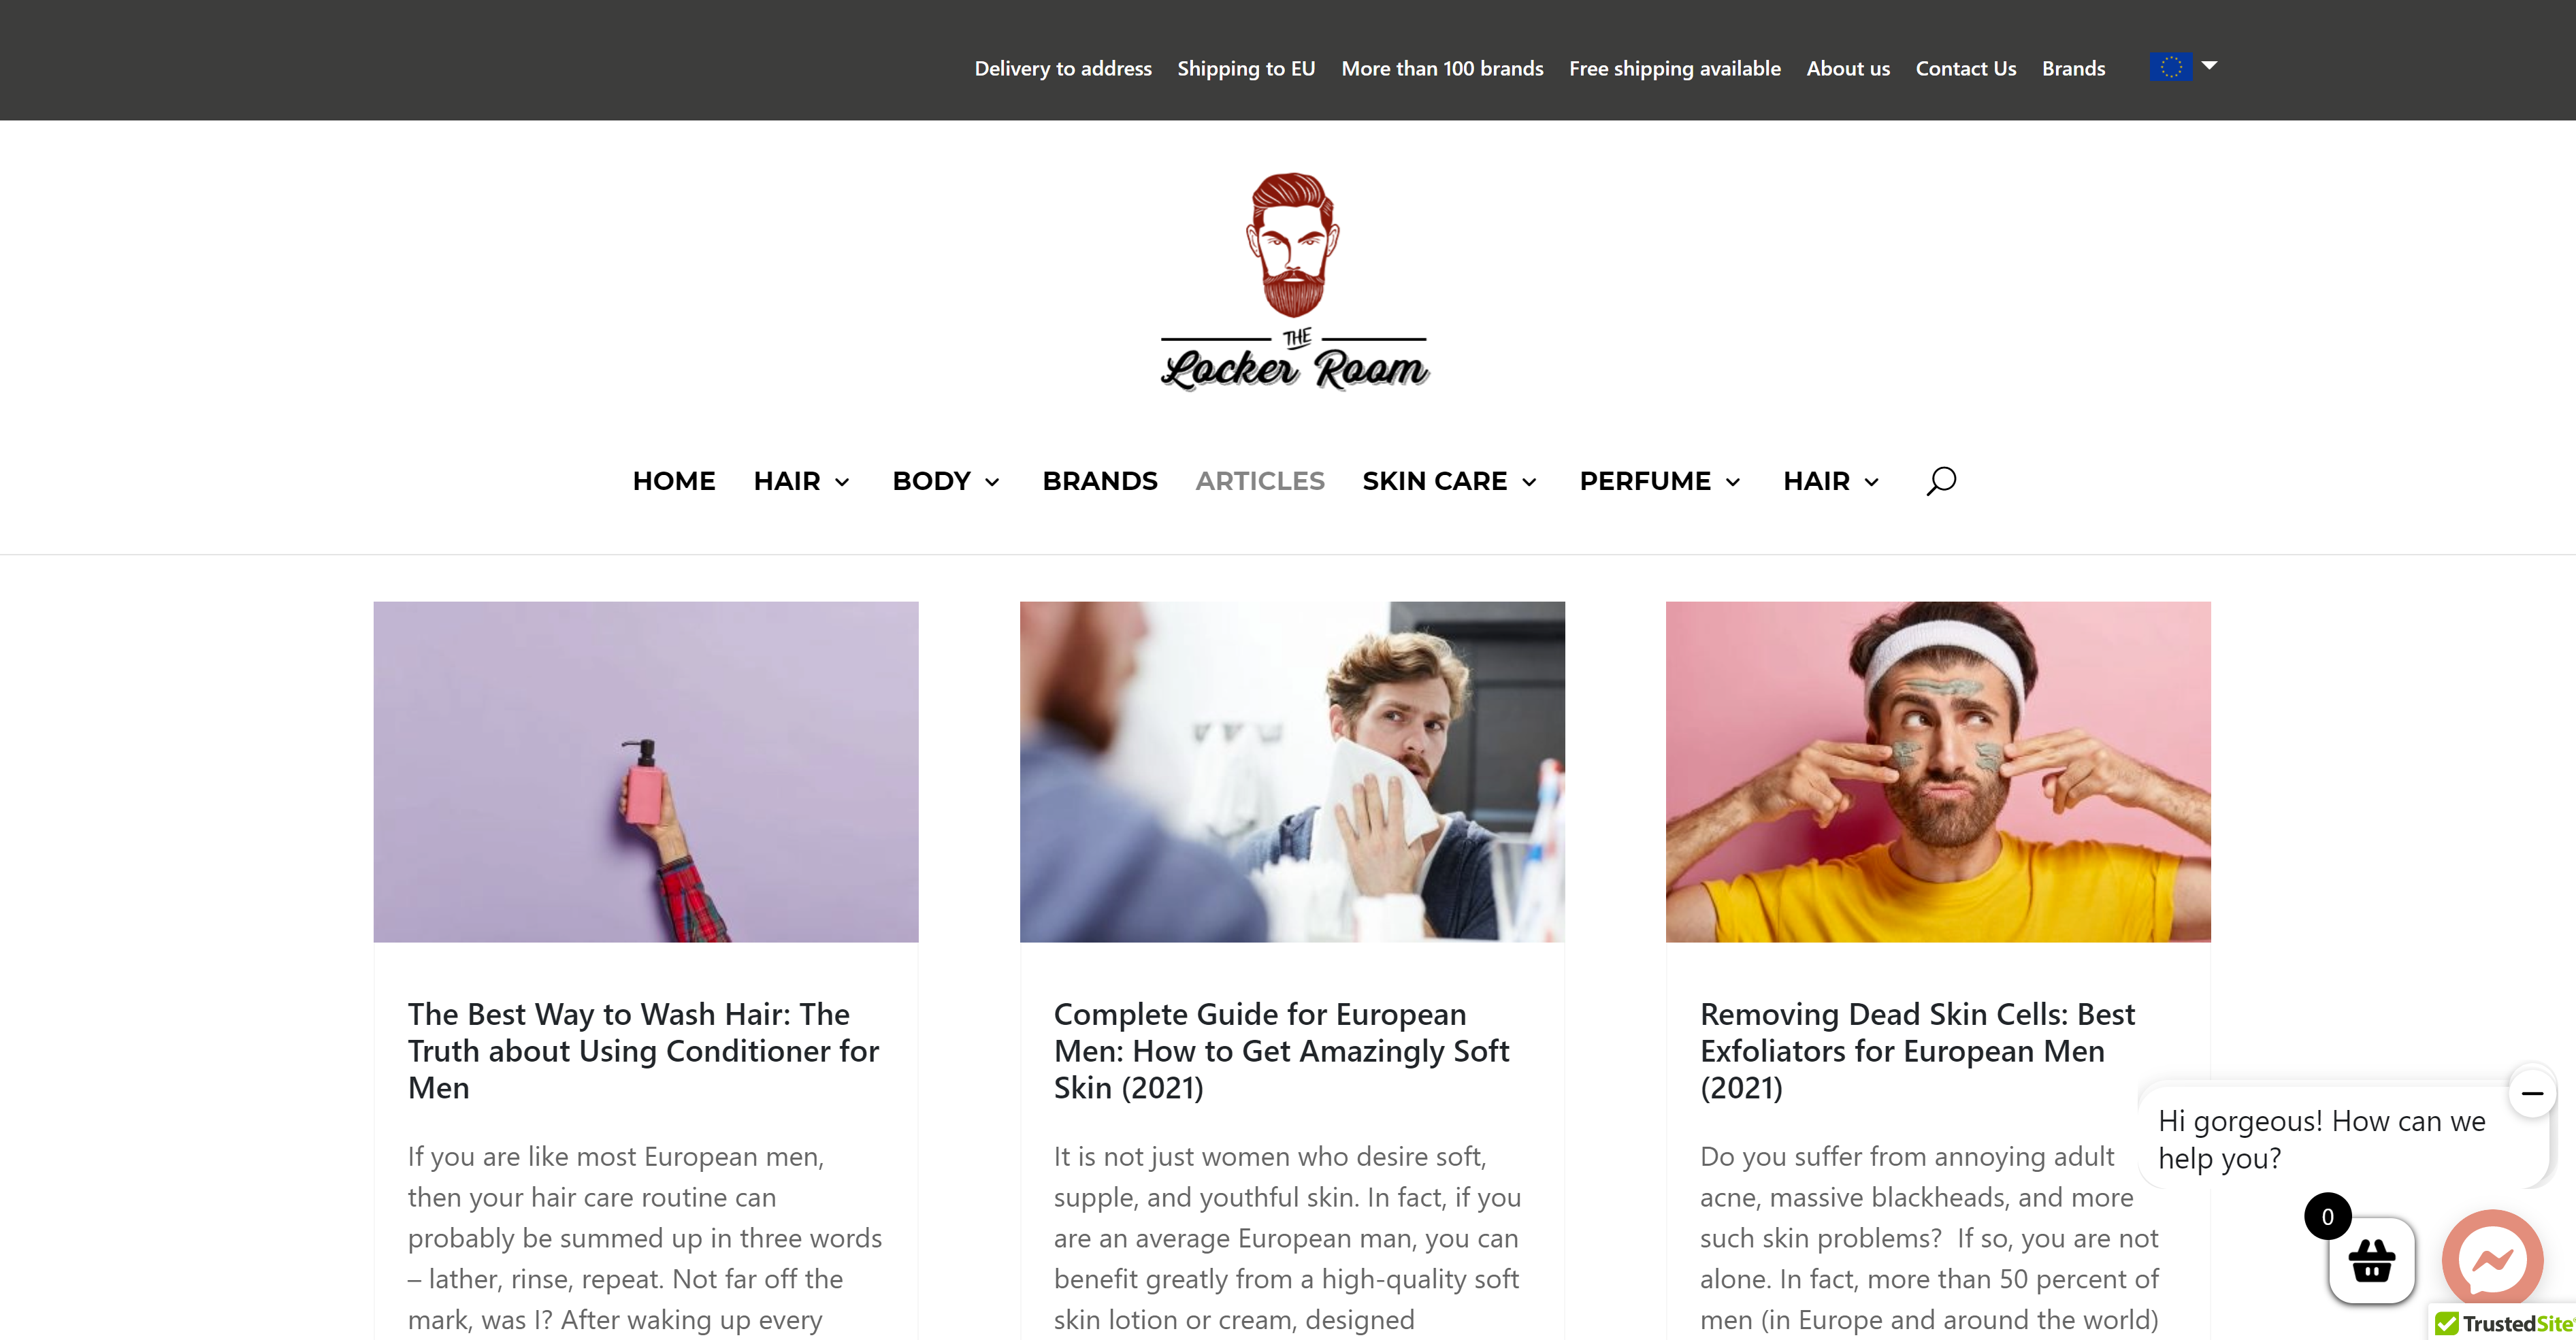This screenshot has height=1340, width=2576.
Task: Select the ARTICLES menu item
Action: (x=1260, y=481)
